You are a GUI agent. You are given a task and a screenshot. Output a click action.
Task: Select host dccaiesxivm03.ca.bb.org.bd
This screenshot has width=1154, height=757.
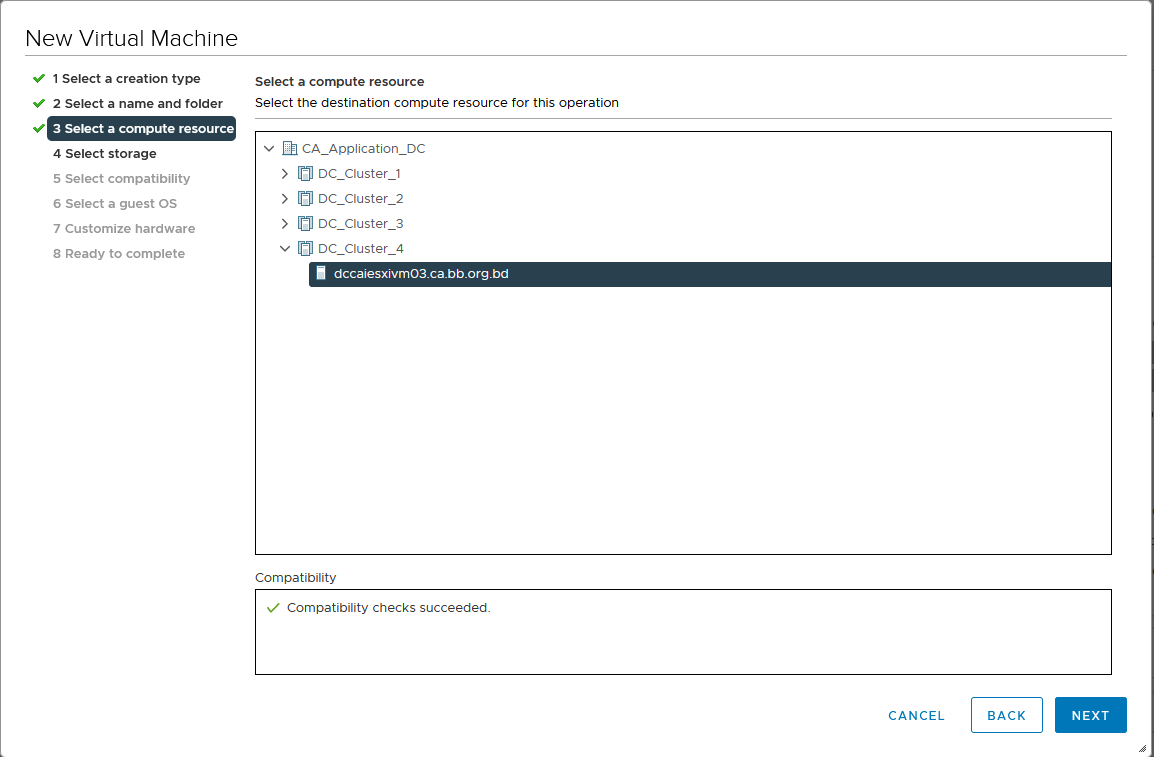[710, 274]
